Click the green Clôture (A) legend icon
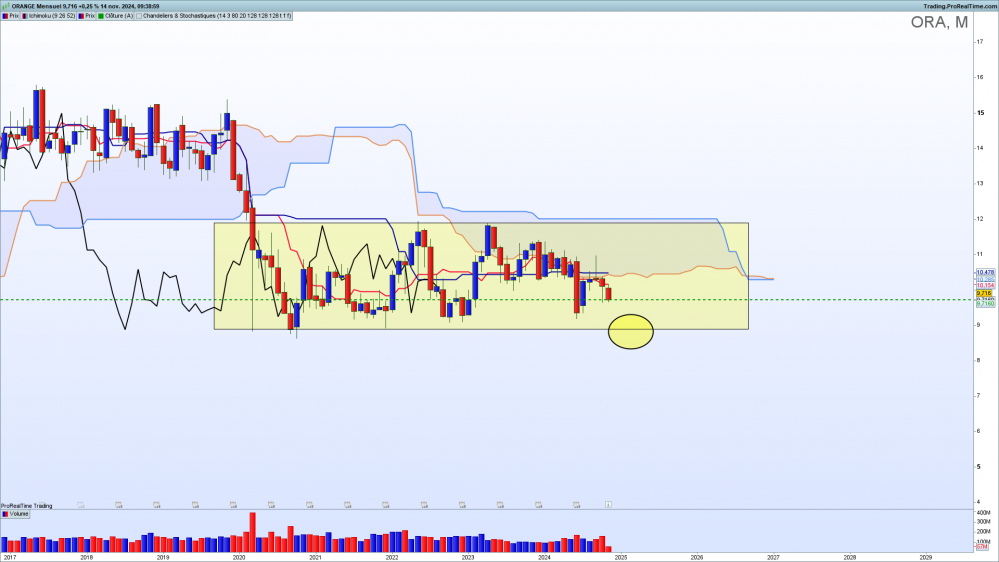999x562 pixels. click(101, 16)
